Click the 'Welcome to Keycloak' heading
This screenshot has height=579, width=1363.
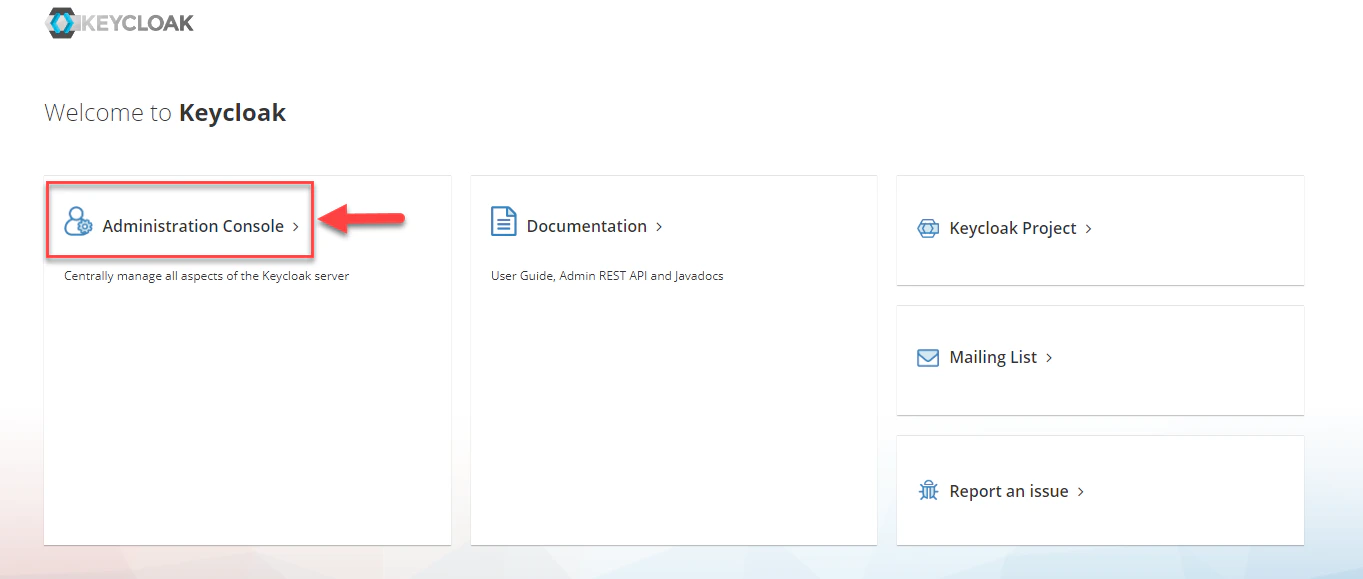click(165, 112)
